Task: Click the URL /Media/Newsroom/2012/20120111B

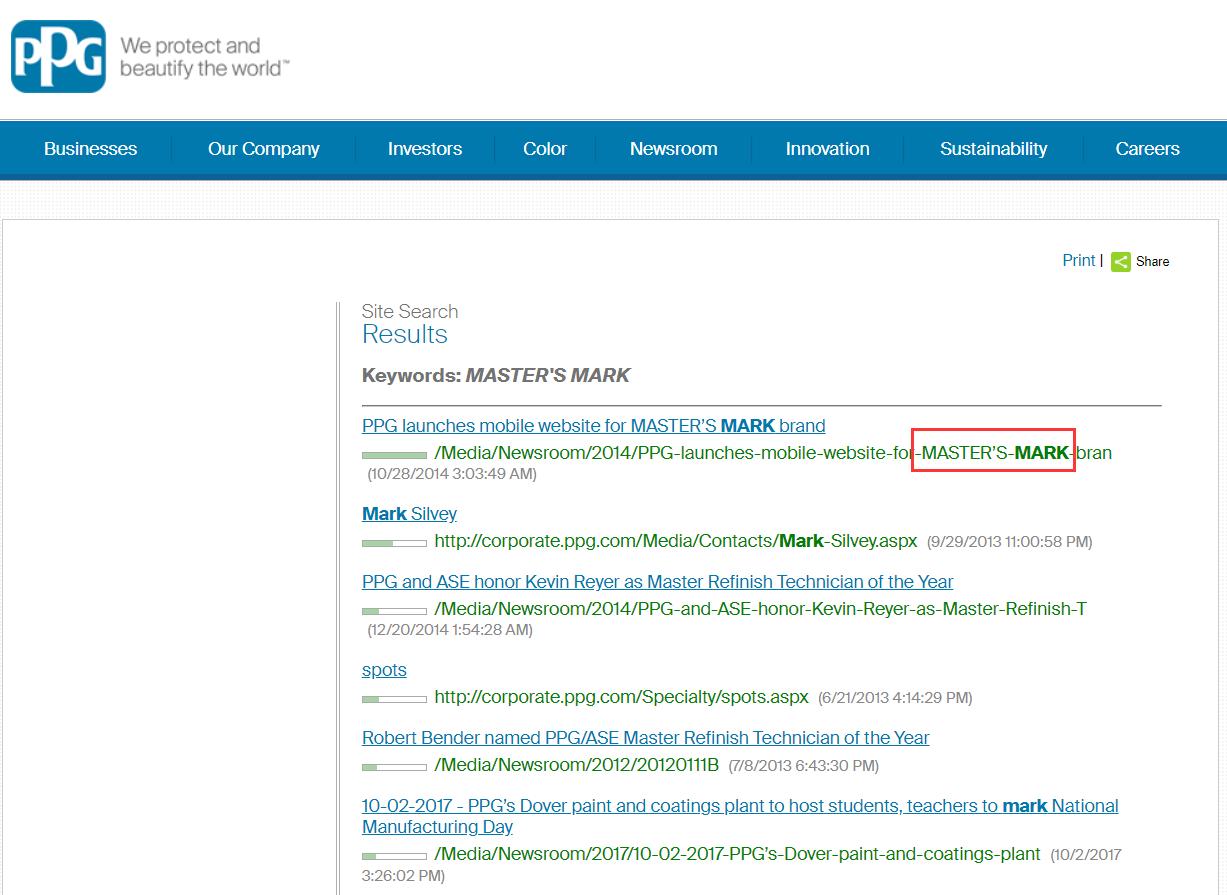Action: pyautogui.click(x=577, y=765)
